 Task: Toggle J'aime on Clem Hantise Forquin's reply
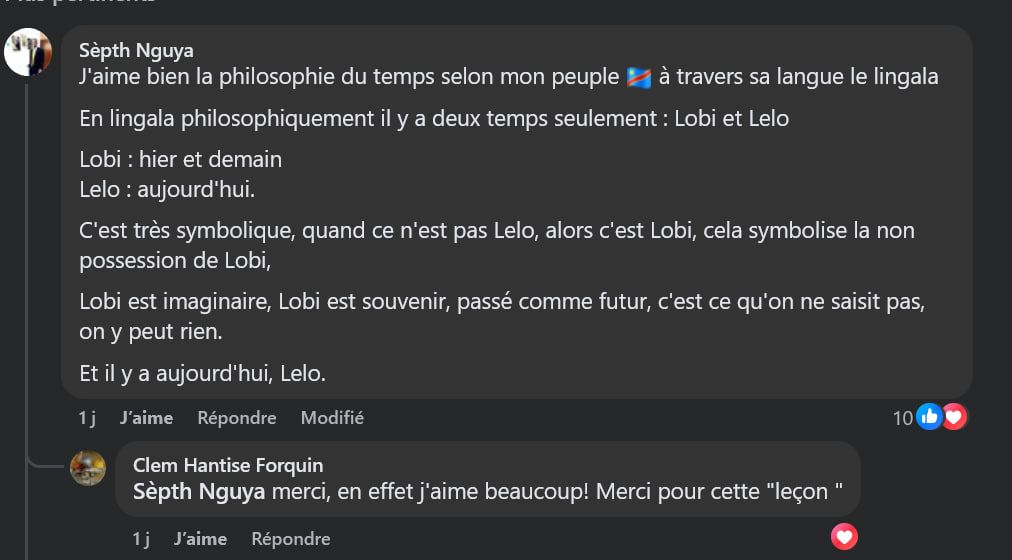200,539
